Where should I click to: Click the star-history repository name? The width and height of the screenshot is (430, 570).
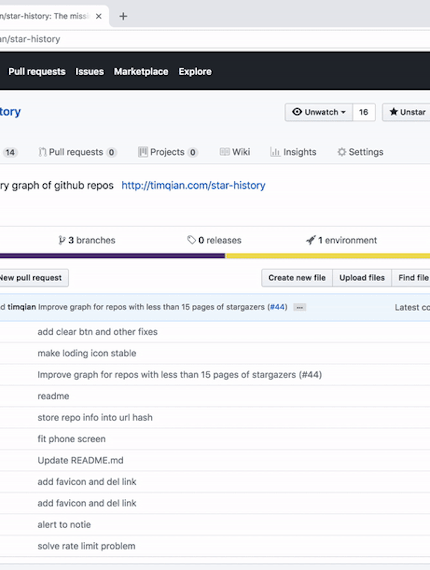10,112
